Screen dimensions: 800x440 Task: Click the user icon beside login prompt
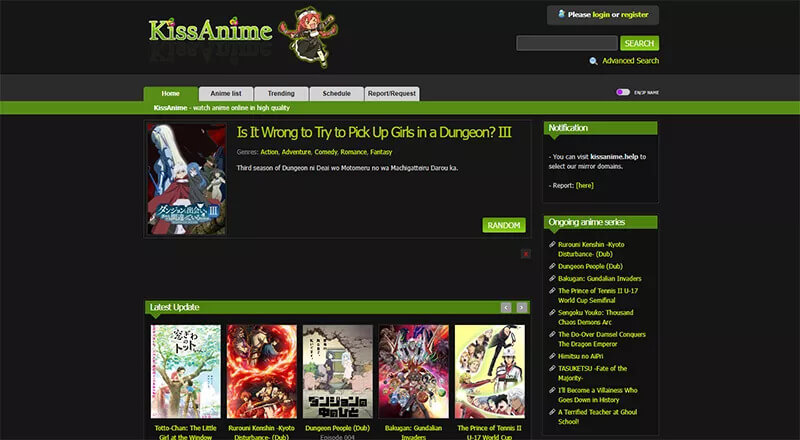tap(562, 14)
